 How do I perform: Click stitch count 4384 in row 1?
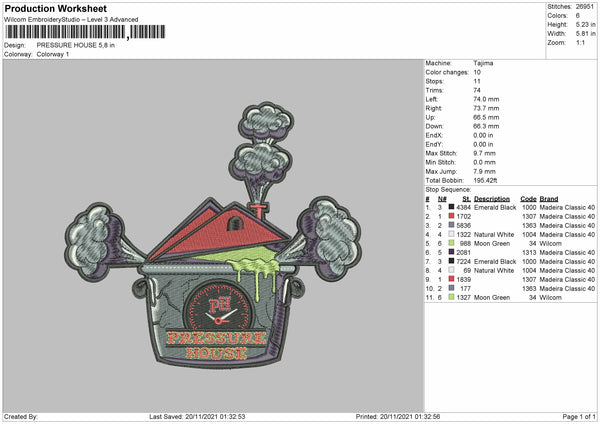coord(463,207)
